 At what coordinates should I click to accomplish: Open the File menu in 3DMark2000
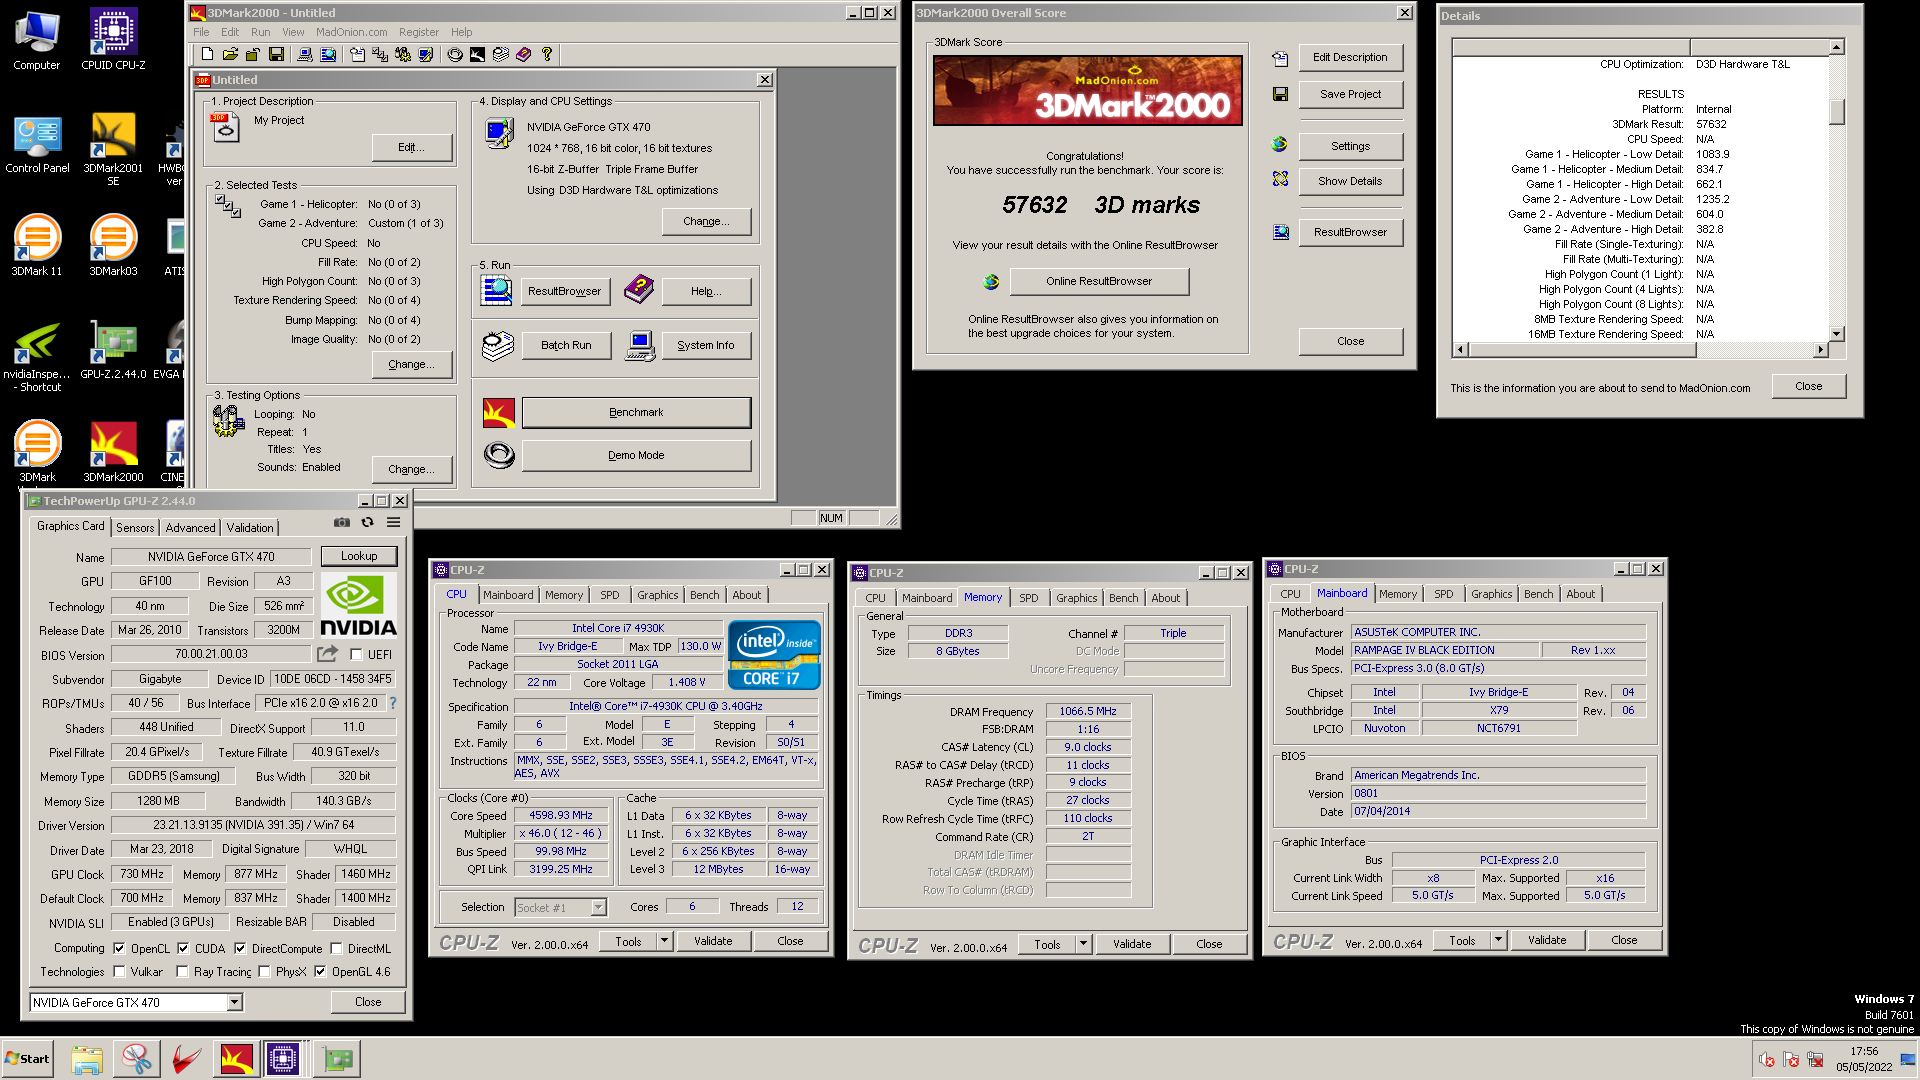click(202, 32)
